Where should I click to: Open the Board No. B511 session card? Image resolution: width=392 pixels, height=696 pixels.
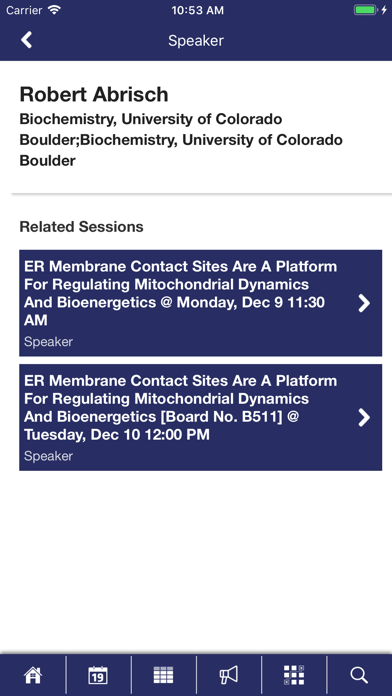point(200,417)
